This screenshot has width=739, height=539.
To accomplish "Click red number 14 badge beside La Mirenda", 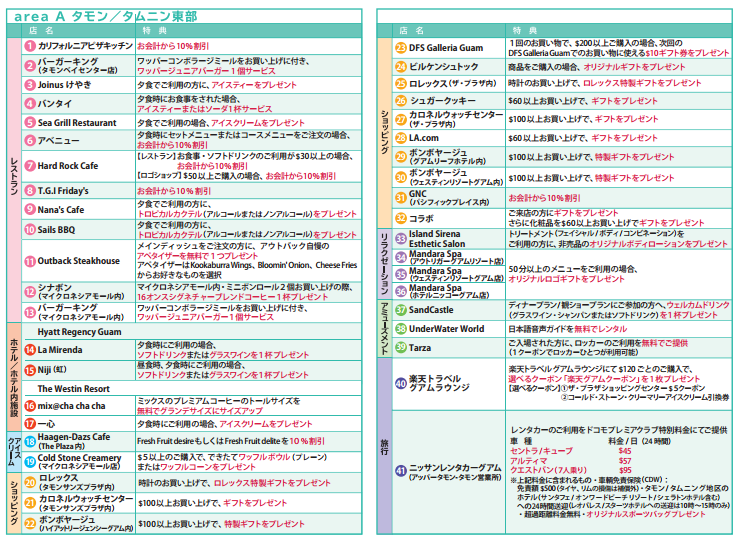I will coord(30,350).
